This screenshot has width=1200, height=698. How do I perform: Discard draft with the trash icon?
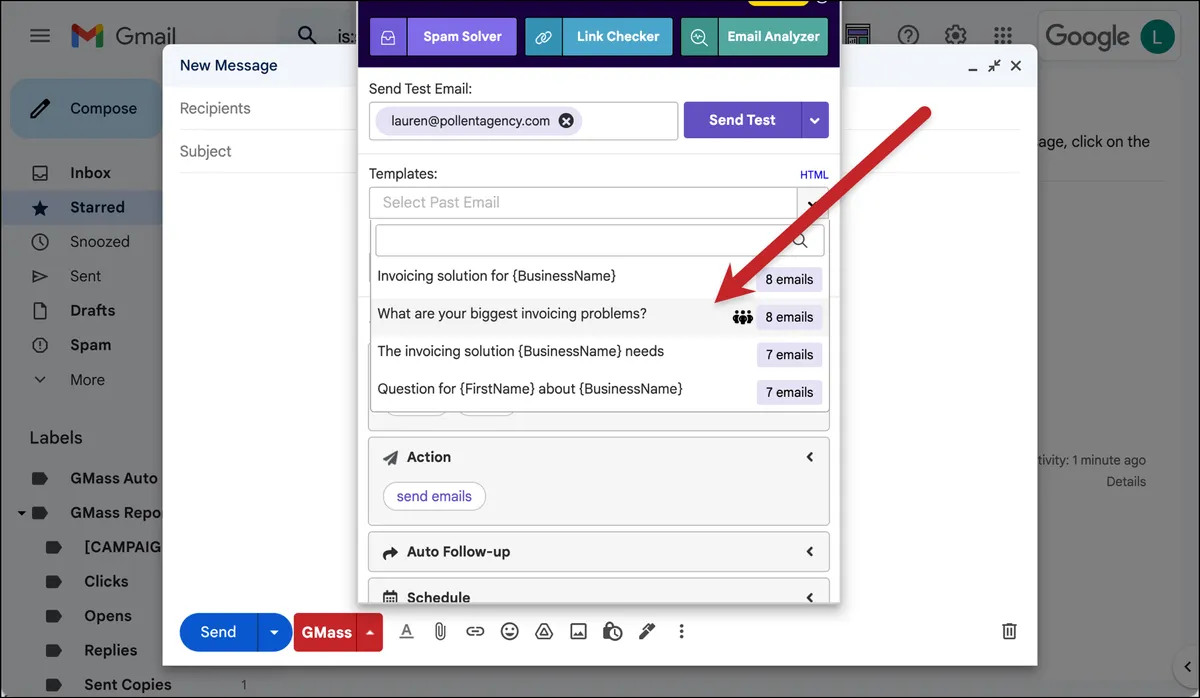point(1010,631)
